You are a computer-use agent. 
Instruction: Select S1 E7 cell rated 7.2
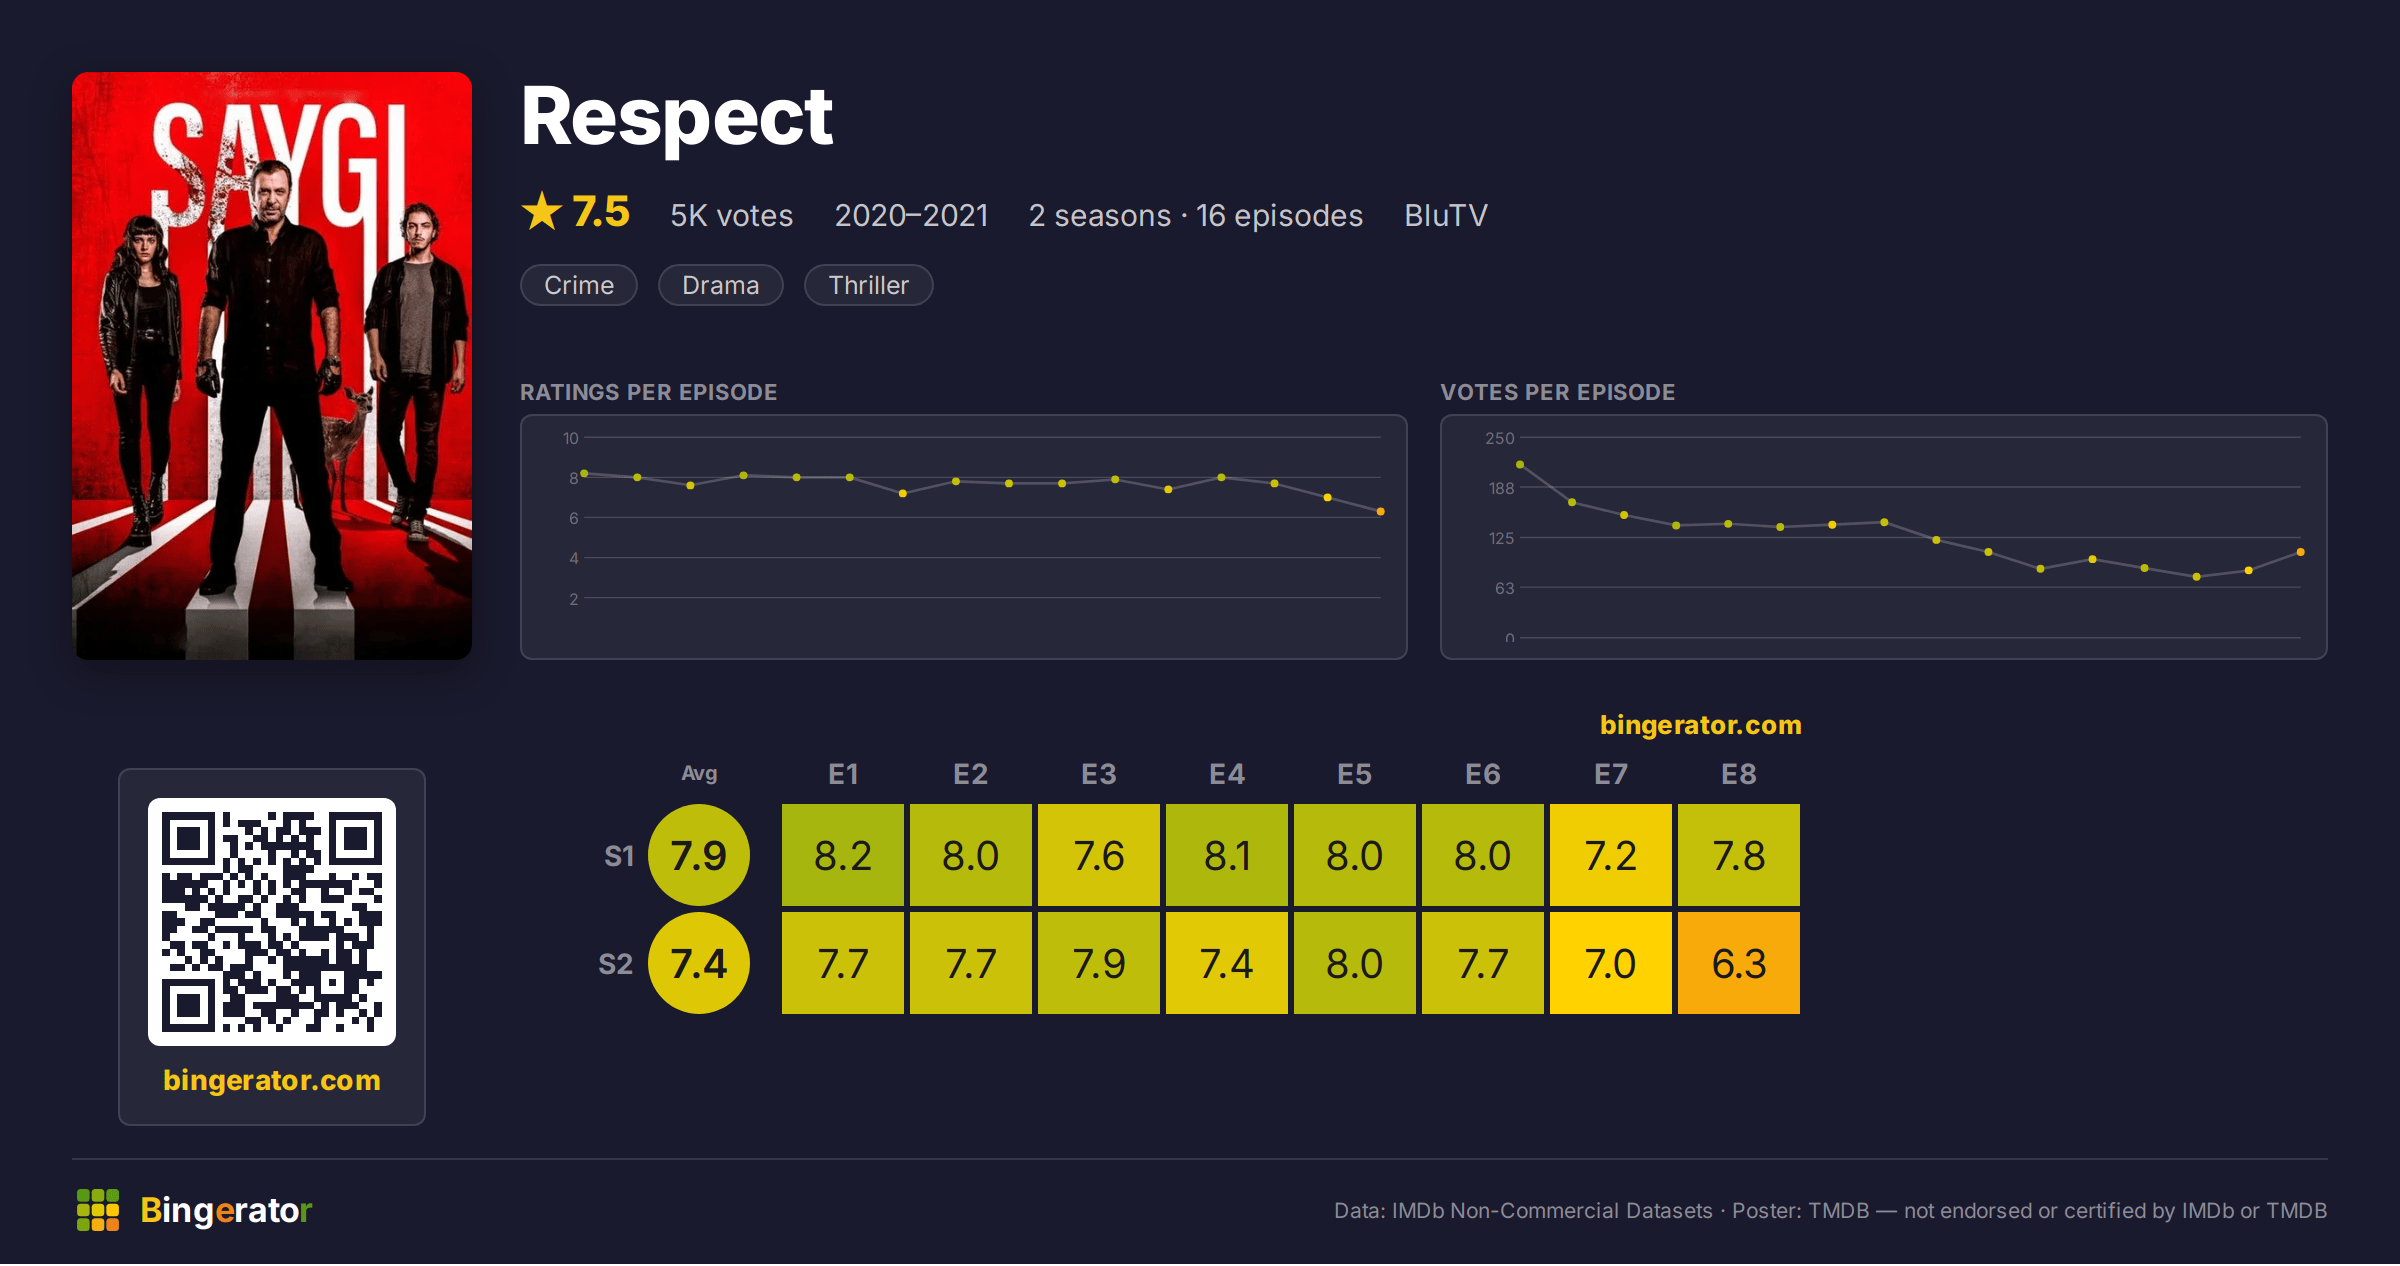point(1611,855)
